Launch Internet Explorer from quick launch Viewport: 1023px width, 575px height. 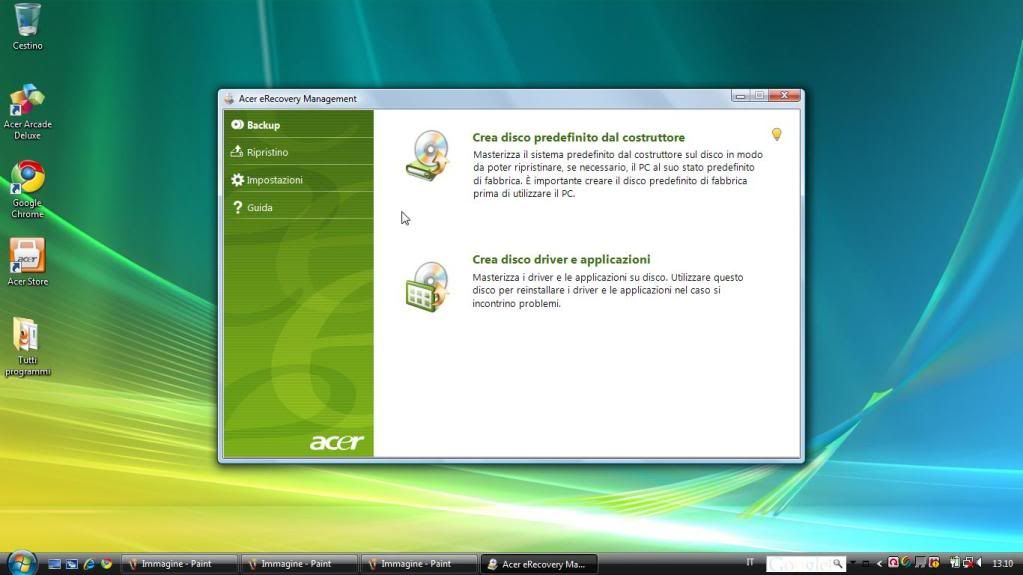[x=89, y=564]
